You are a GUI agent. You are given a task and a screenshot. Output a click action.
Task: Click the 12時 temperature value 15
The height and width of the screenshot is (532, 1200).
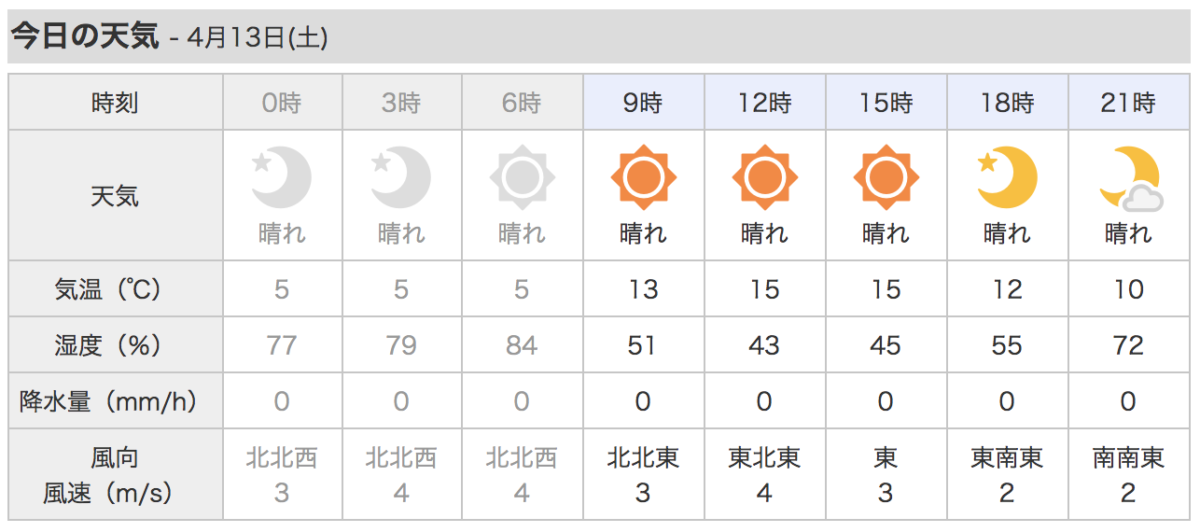(764, 290)
